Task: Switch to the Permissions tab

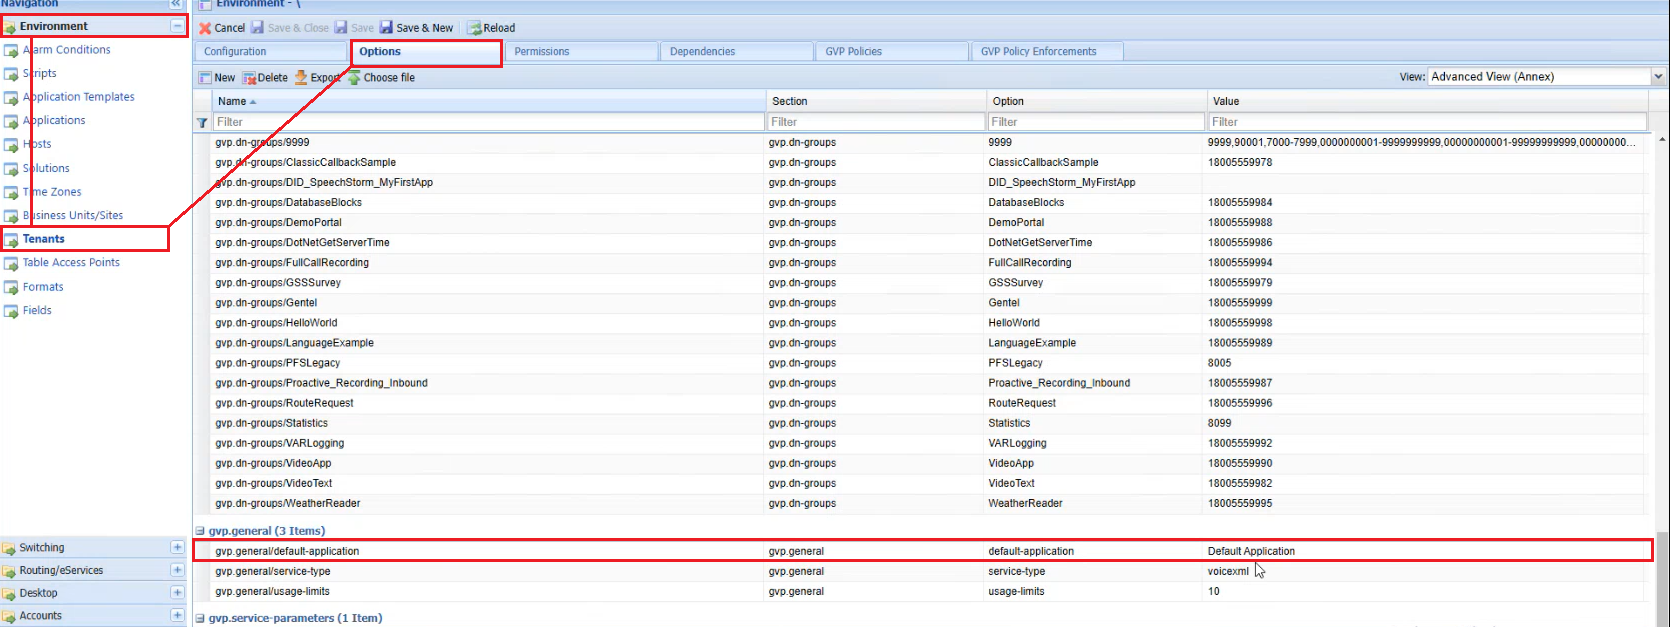Action: point(542,52)
